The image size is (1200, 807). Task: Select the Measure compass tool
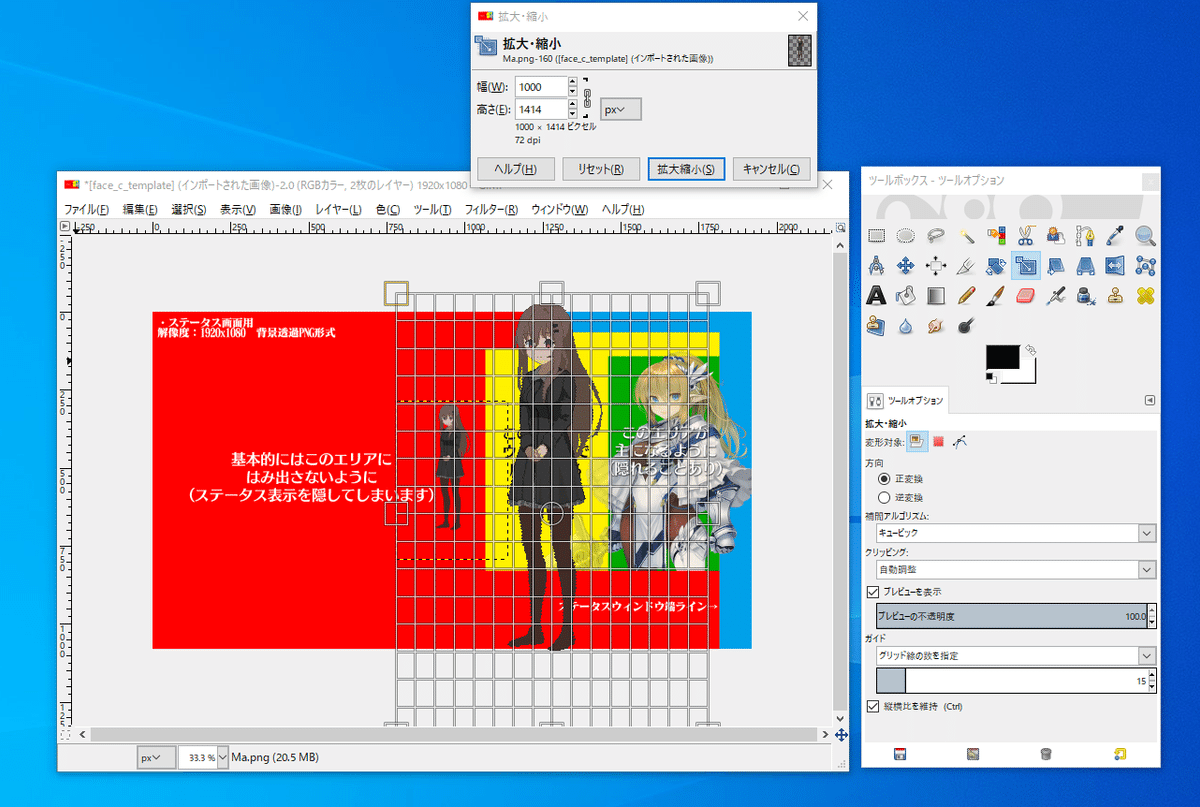tap(876, 266)
